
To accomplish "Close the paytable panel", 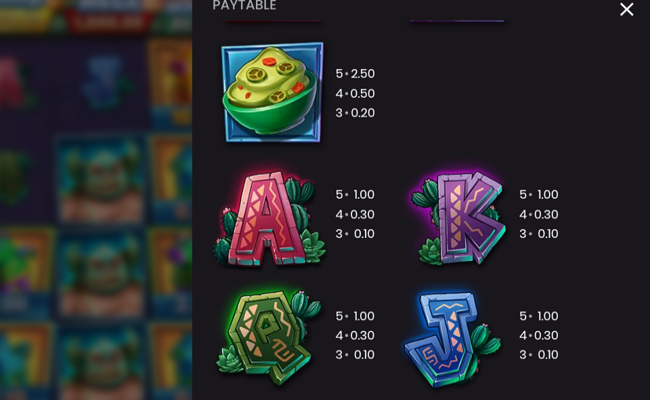I will click(626, 9).
